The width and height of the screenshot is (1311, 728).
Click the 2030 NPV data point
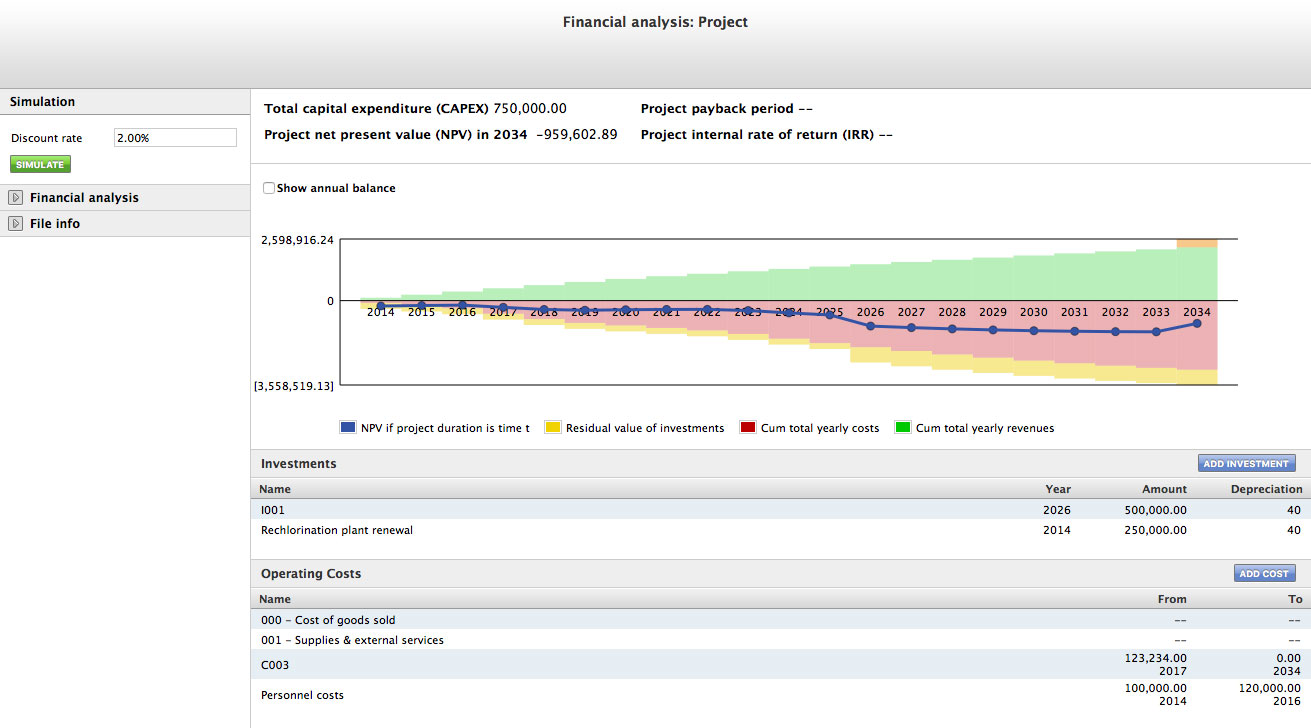point(1034,330)
